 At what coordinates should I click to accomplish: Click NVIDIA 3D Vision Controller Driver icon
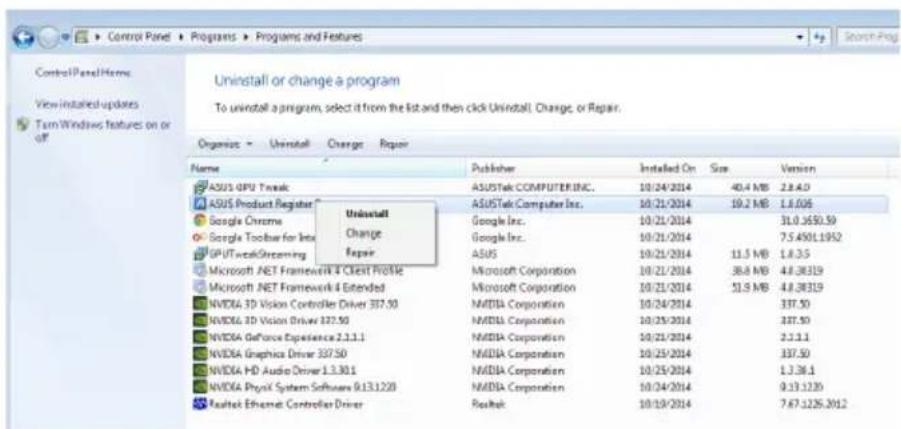(x=200, y=304)
